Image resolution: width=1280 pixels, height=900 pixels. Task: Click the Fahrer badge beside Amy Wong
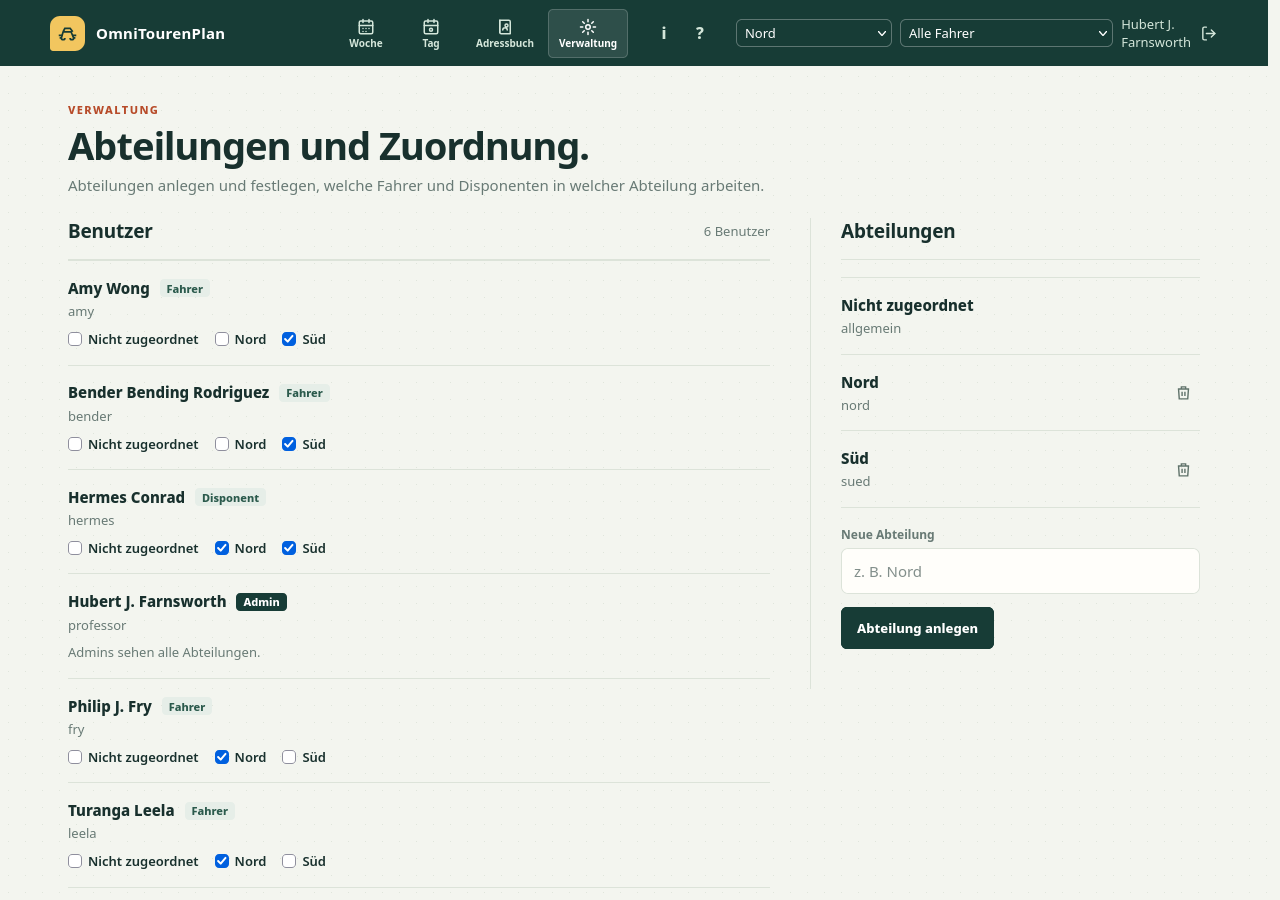coord(185,289)
